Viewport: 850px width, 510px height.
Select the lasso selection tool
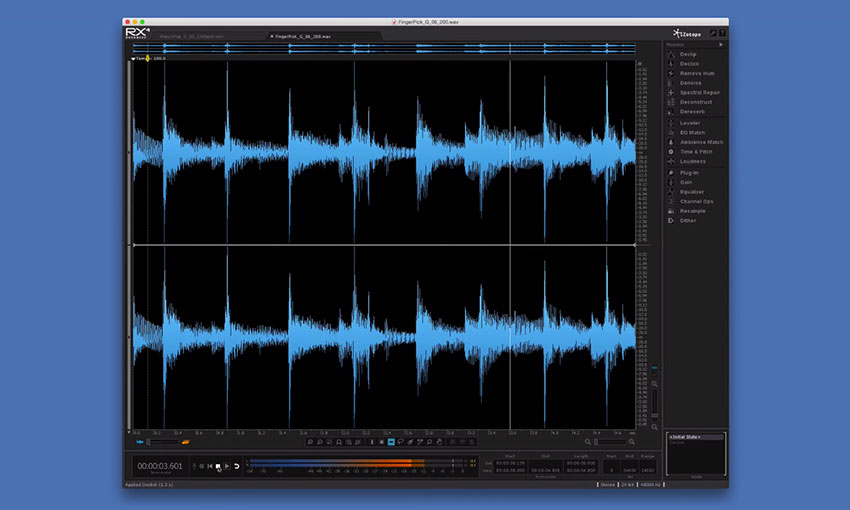click(x=400, y=442)
